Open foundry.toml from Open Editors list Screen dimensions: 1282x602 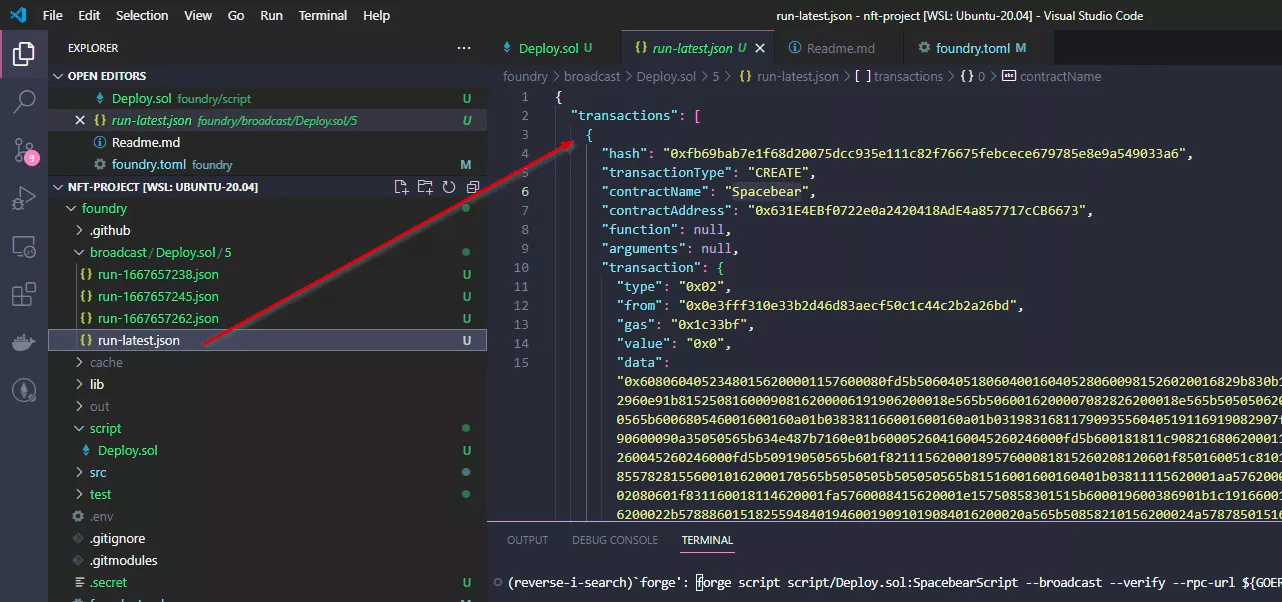tap(268, 164)
